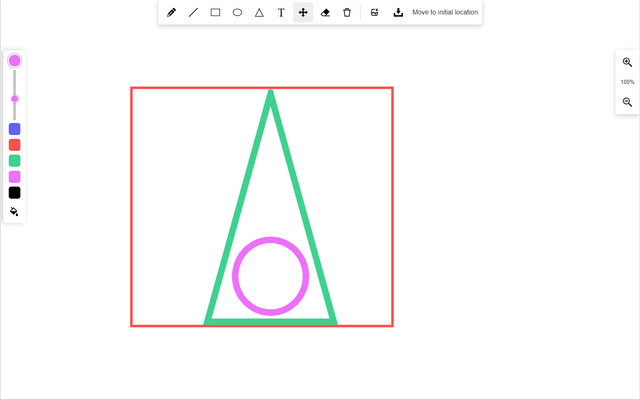Click the 100% zoom level label
640x399 pixels.
pos(627,82)
